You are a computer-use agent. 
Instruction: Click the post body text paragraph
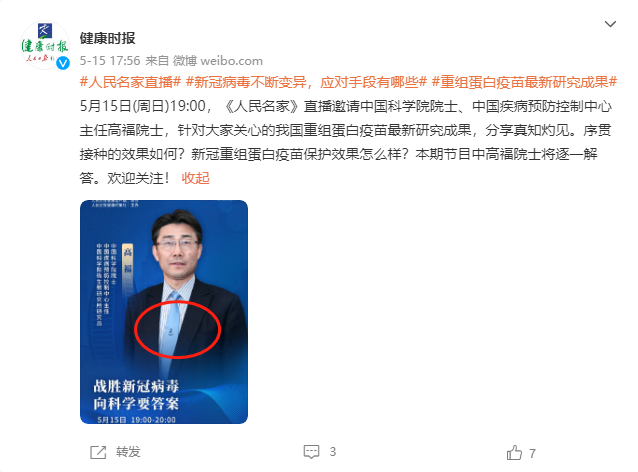pos(346,142)
